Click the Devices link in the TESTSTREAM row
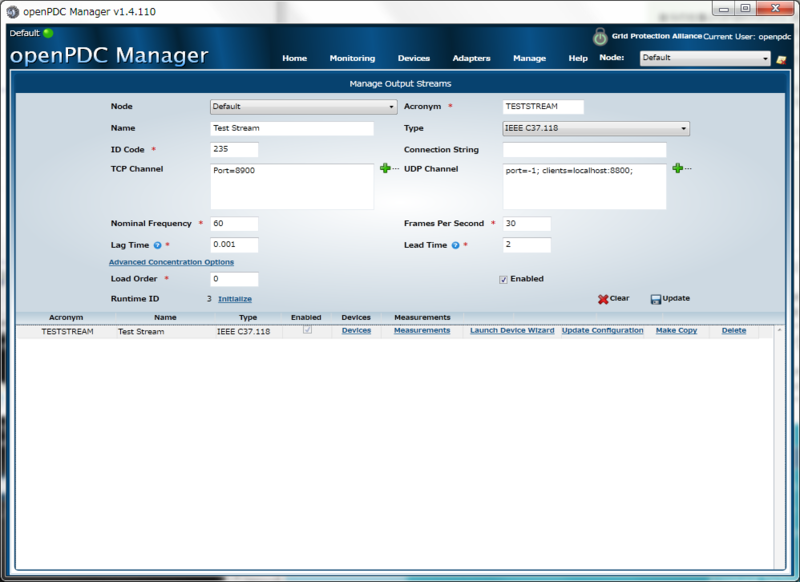 356,331
